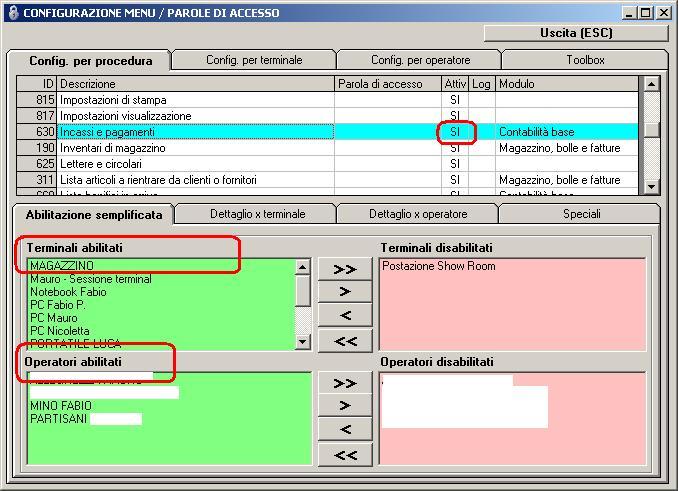Switch to Config. per terminale tab
This screenshot has height=491, width=678.
coord(254,60)
